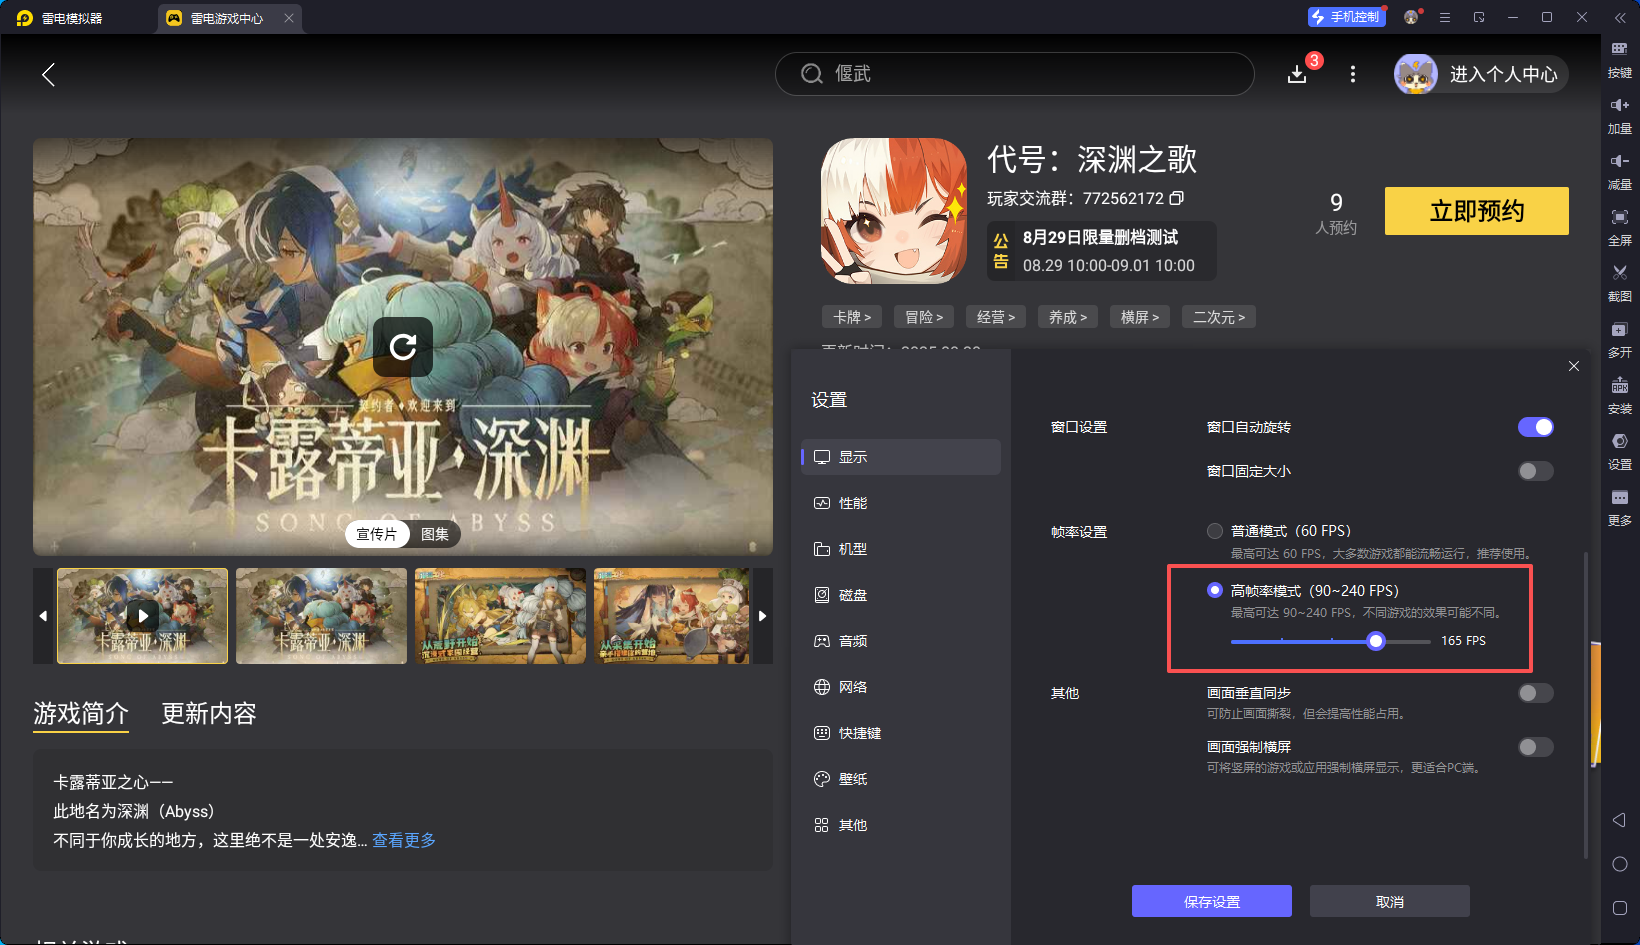Screen dimensions: 1640x945
Task: Select 高帧率模式 (90~240 FPS) radio option
Action: 1215,590
